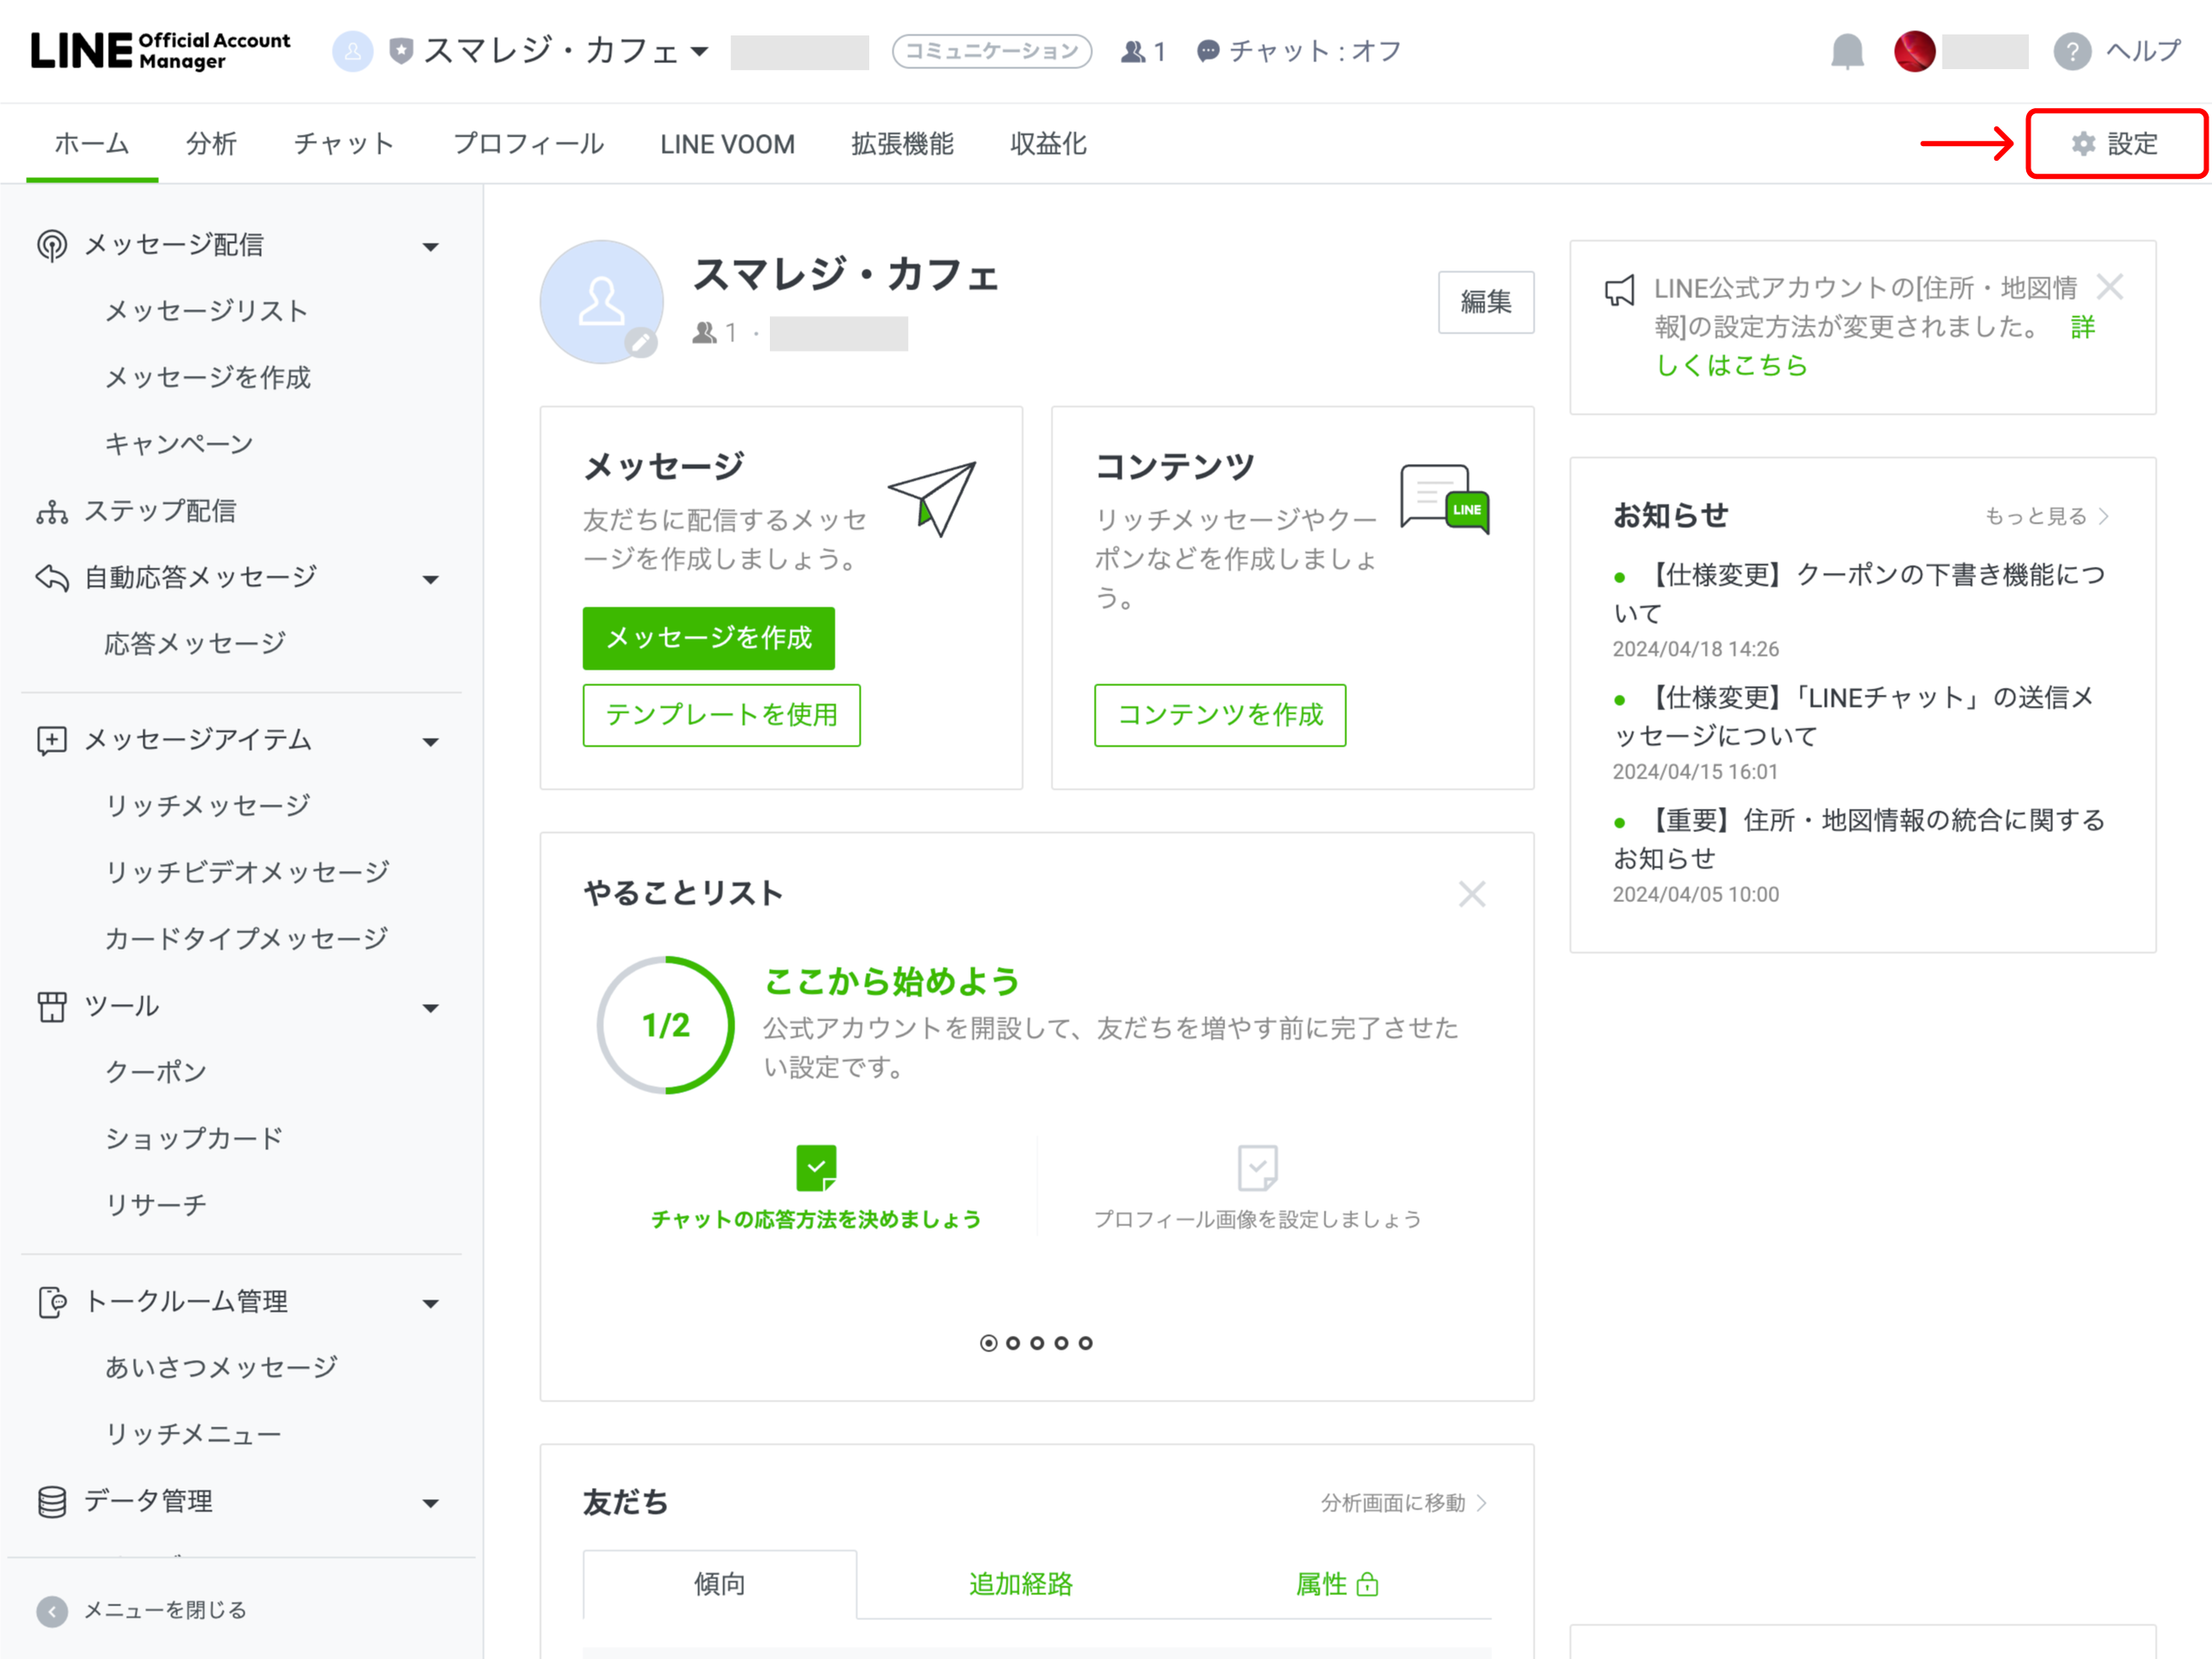Click the account avatar icon in header
Screen dimensions: 2212x1659
pyautogui.click(x=353, y=51)
